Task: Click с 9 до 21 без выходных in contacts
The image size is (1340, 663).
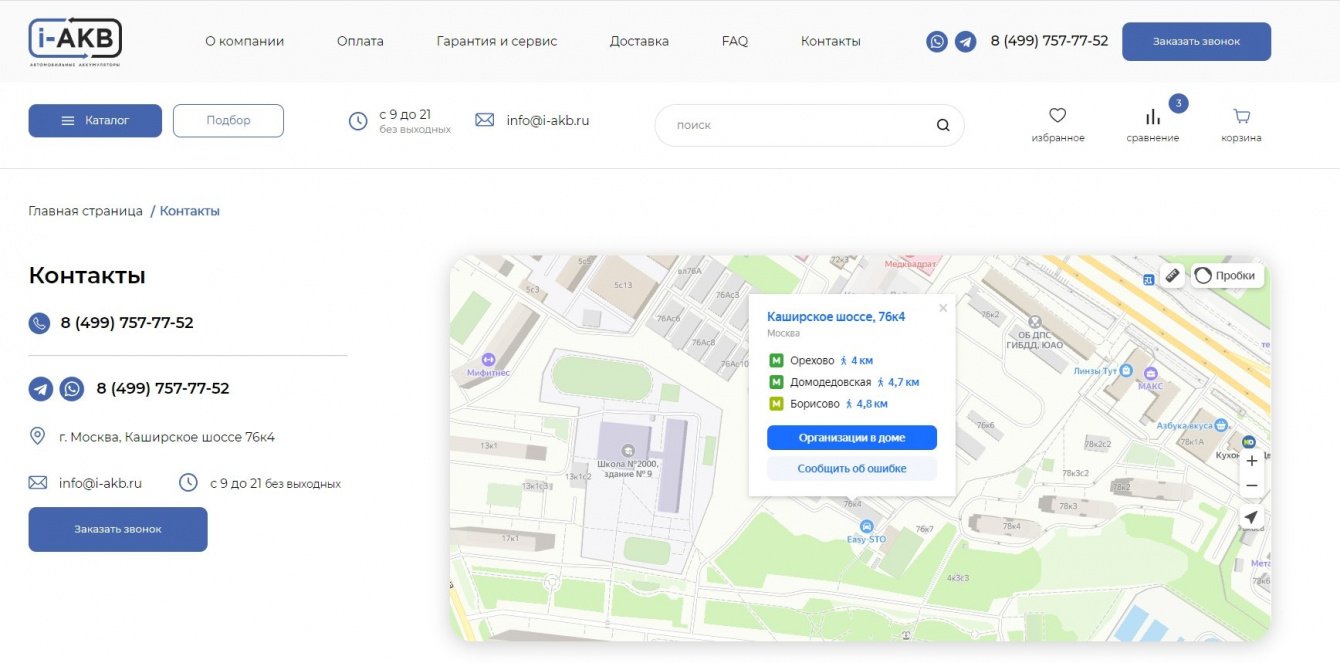Action: 275,483
